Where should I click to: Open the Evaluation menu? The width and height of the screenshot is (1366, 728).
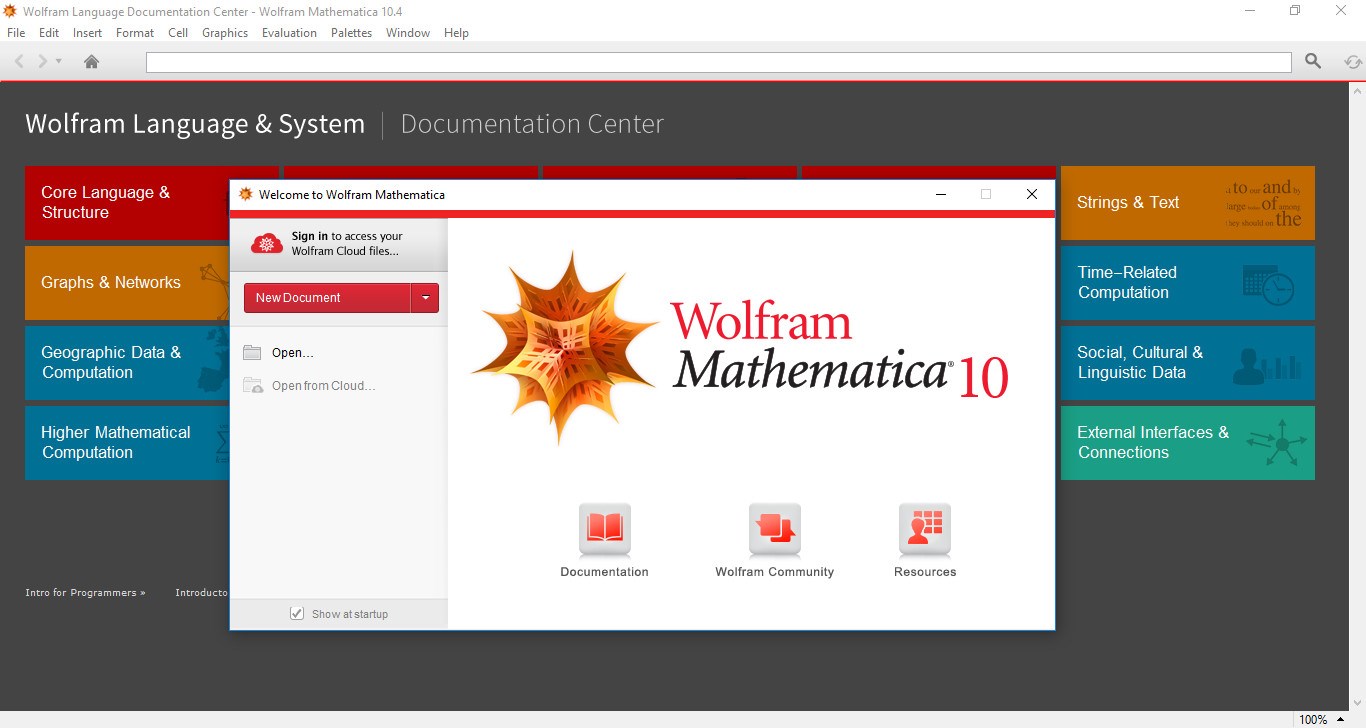pos(289,33)
